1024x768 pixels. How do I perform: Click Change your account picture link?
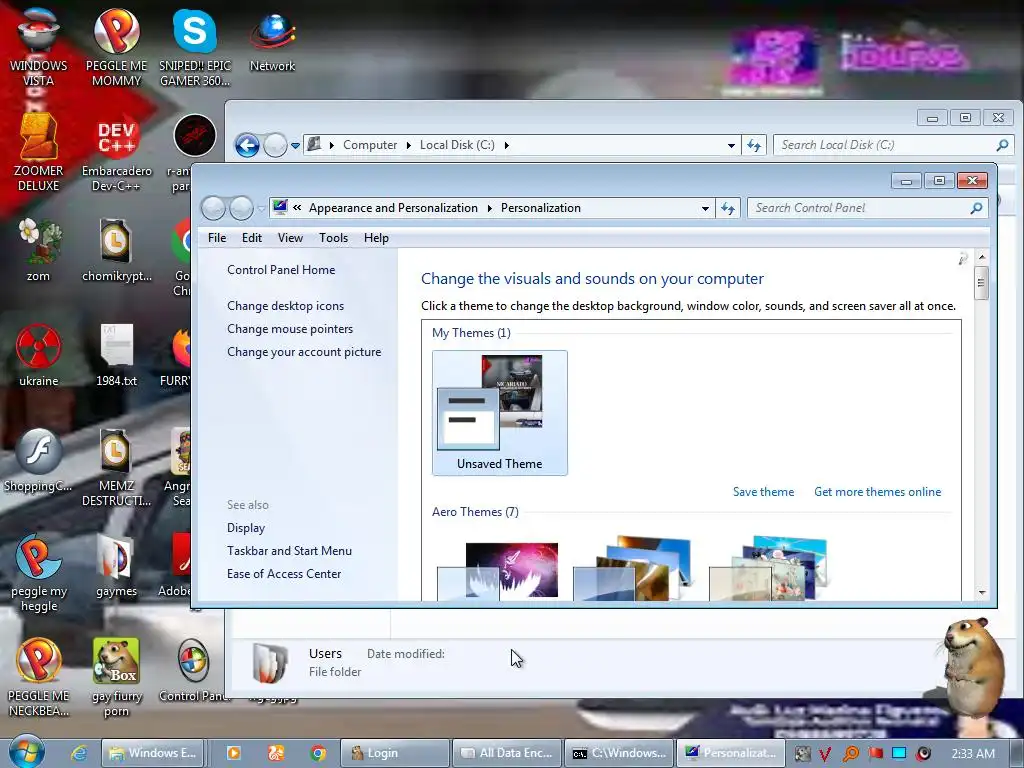point(304,351)
